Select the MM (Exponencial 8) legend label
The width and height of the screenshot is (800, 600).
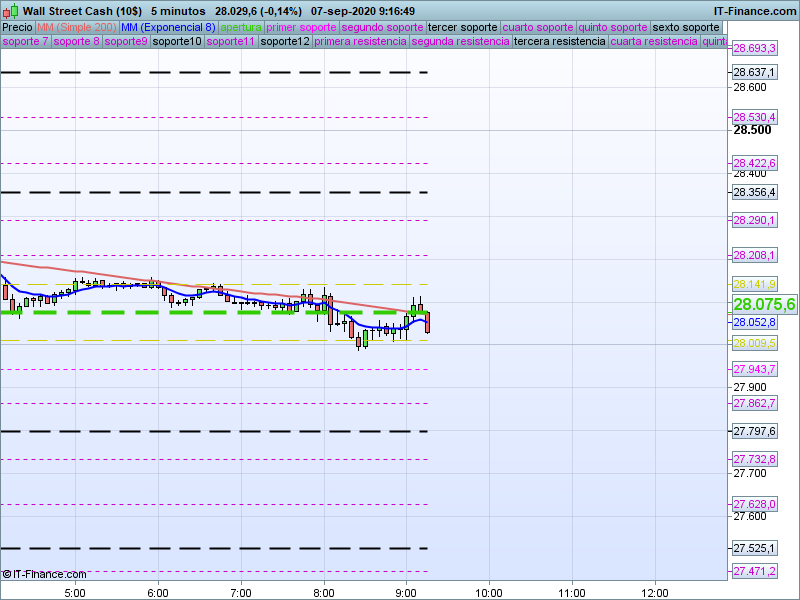click(168, 28)
